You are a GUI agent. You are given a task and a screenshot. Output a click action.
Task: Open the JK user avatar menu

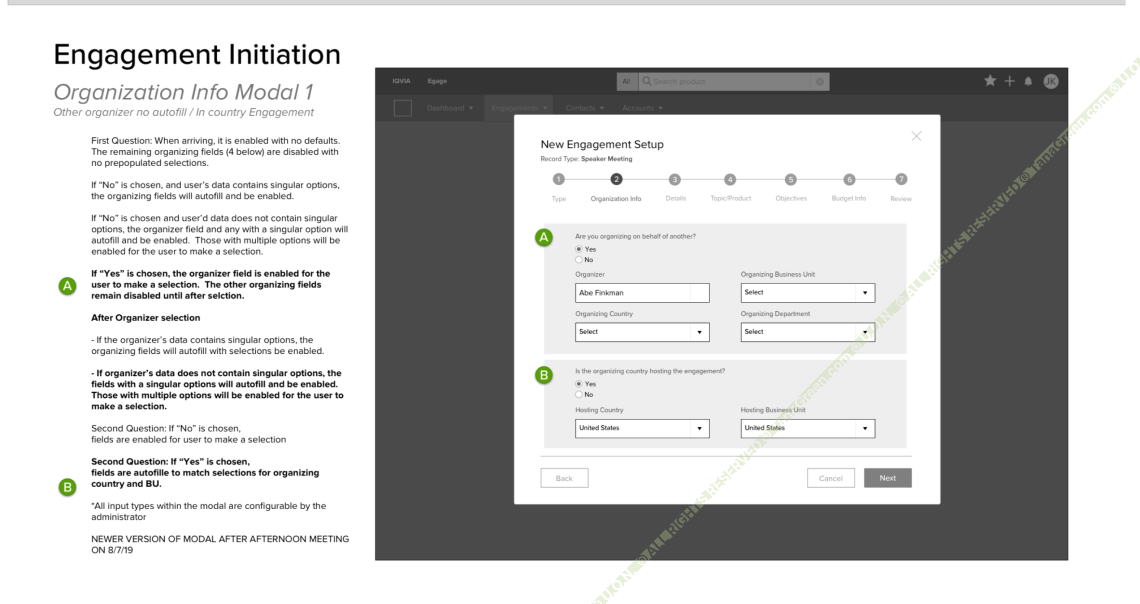pos(1051,81)
